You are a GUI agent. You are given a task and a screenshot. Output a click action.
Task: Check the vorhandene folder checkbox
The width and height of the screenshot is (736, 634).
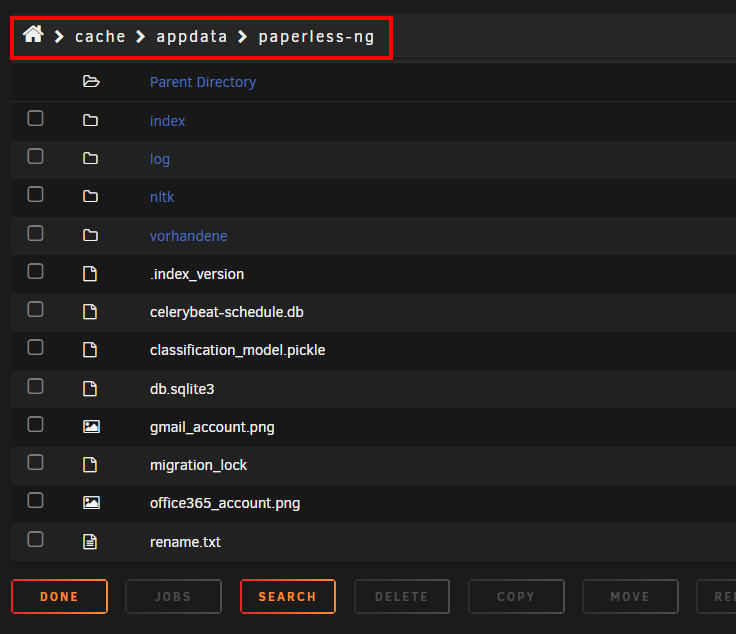click(35, 233)
